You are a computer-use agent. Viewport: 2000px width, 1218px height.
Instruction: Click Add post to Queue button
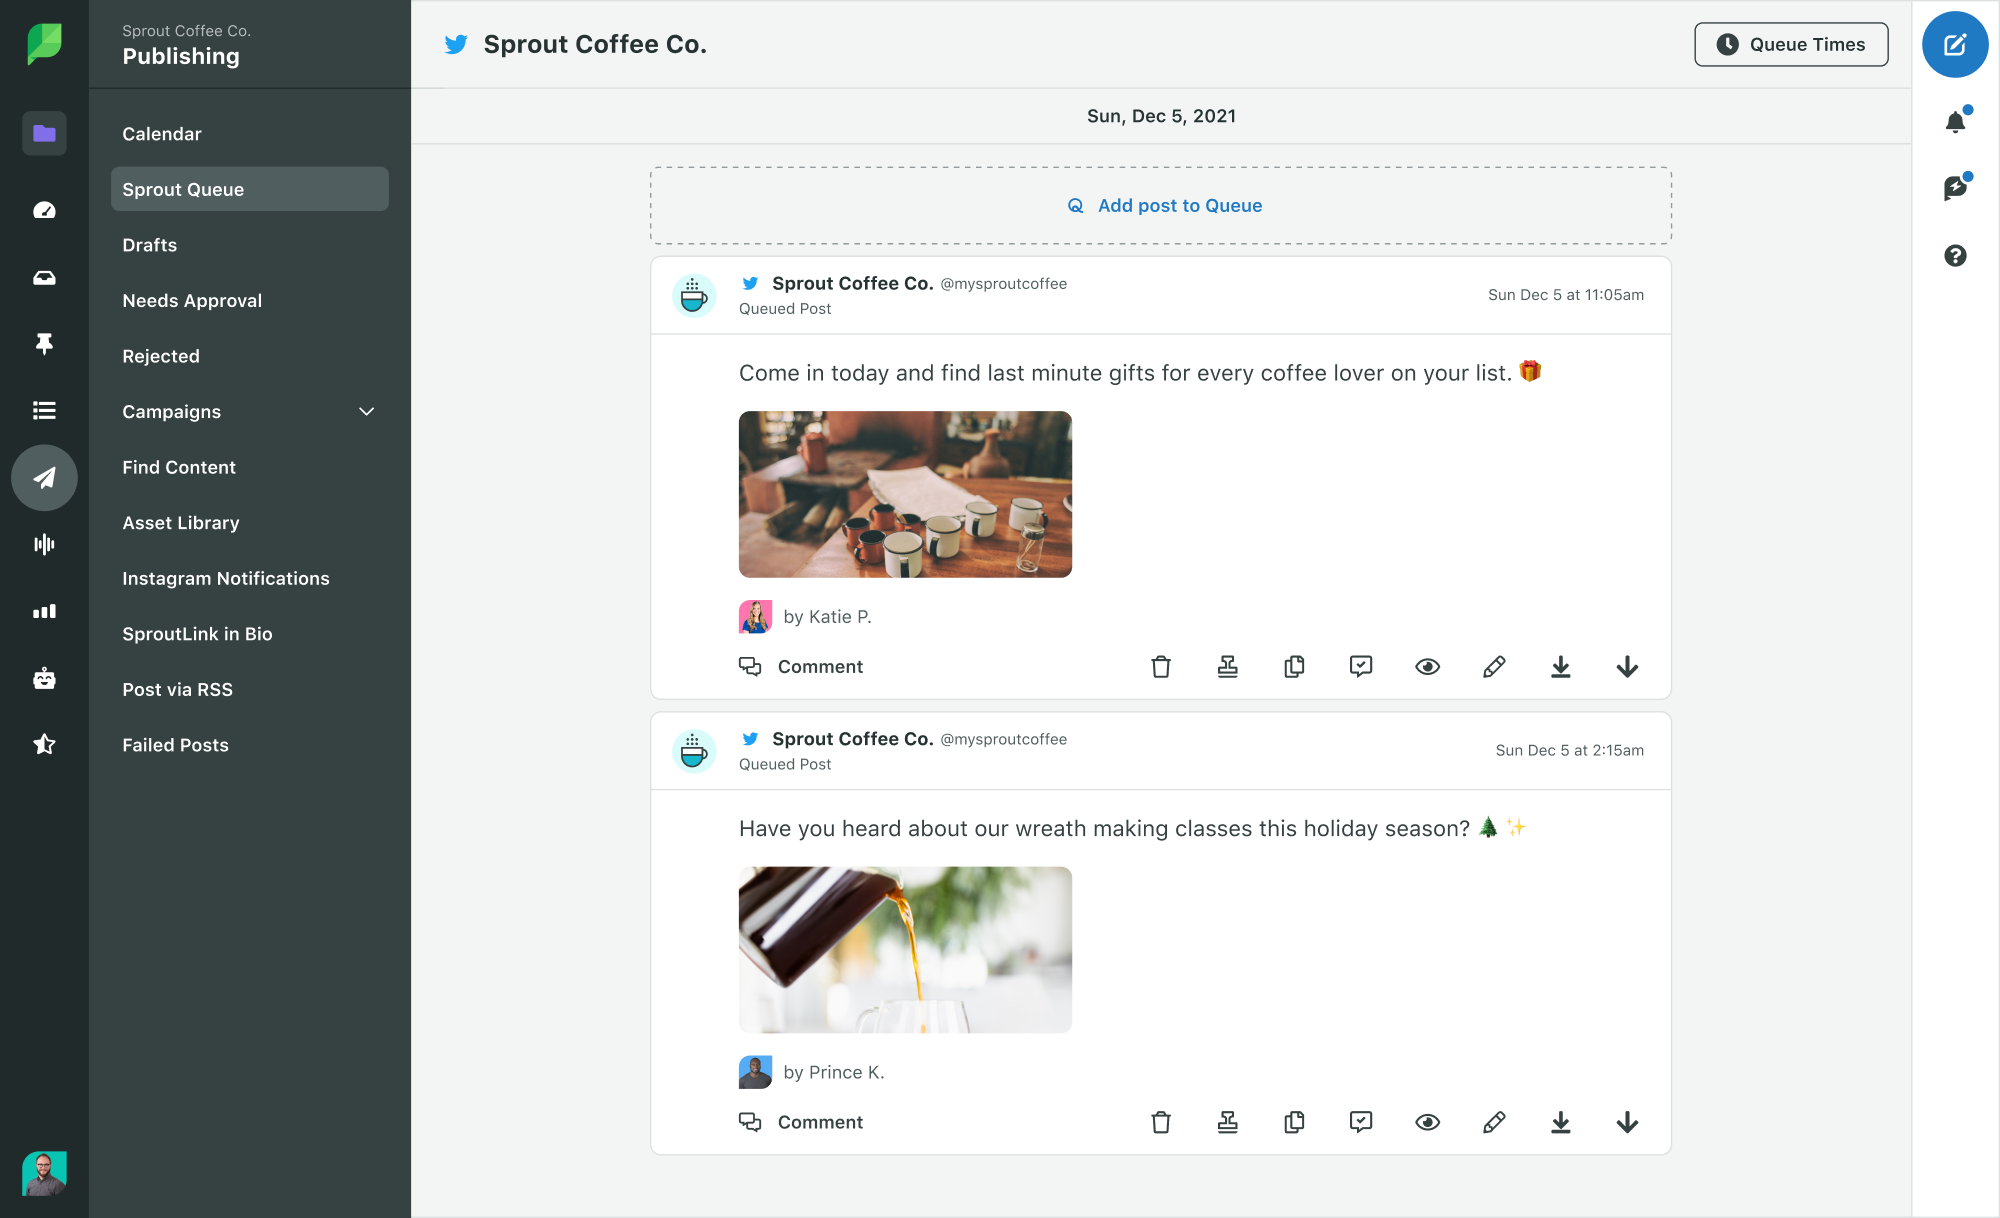click(1161, 204)
